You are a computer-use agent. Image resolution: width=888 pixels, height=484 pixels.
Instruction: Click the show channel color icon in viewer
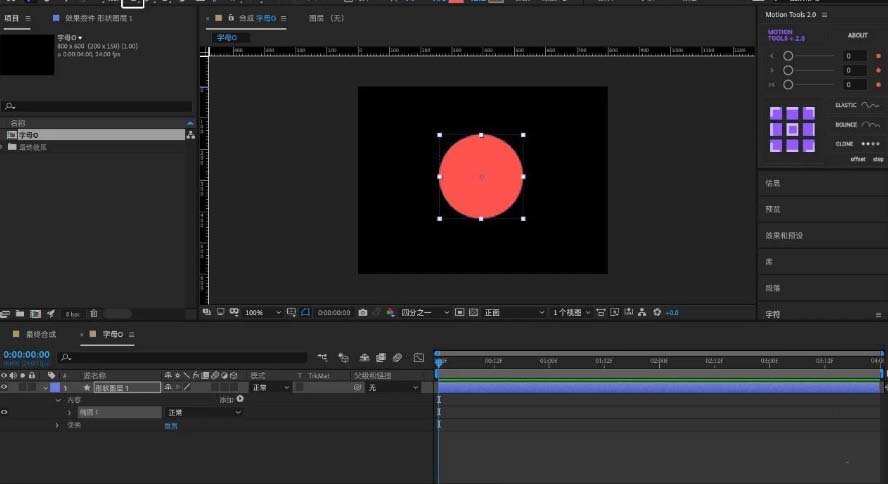pyautogui.click(x=391, y=313)
